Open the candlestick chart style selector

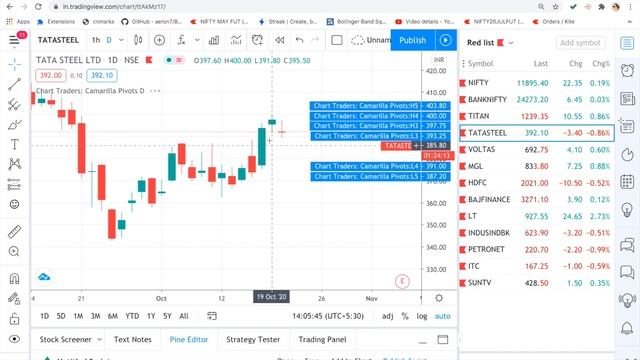(x=138, y=40)
